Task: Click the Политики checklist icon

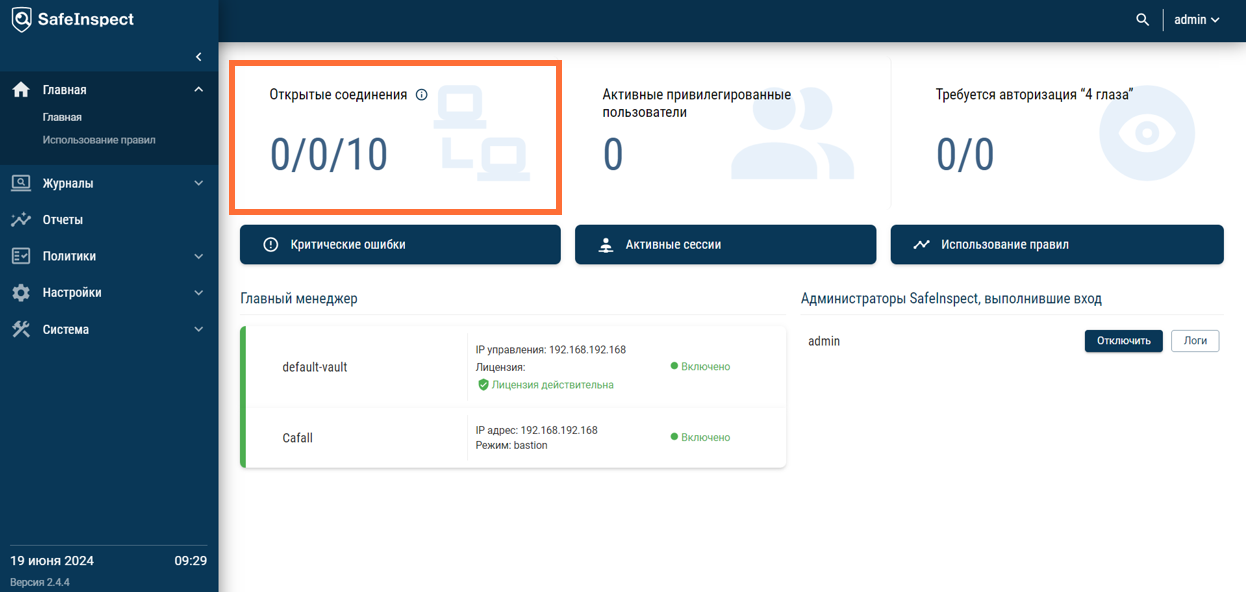Action: point(21,256)
